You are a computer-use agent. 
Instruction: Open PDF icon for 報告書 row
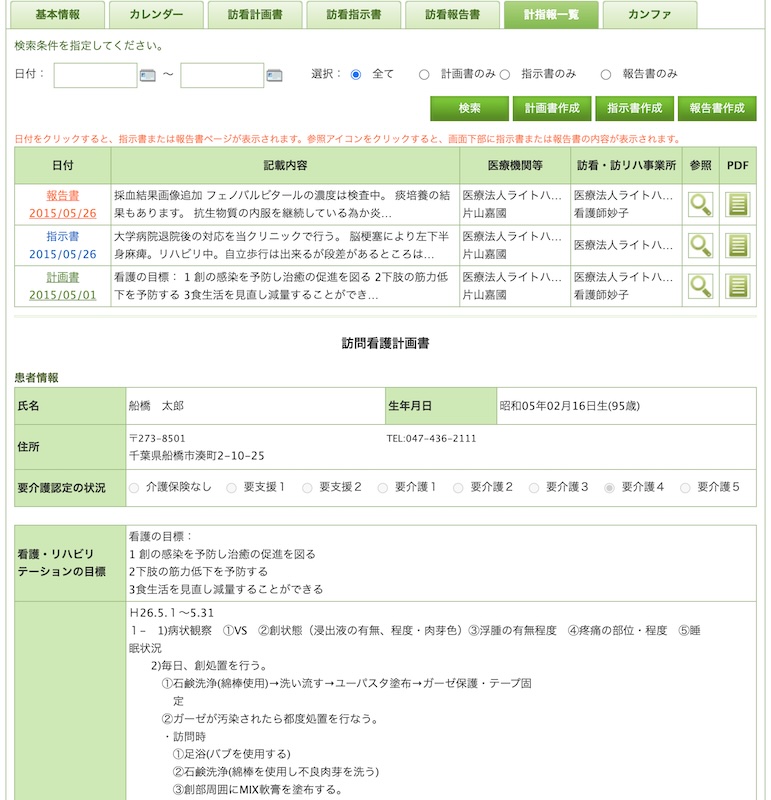pos(738,205)
